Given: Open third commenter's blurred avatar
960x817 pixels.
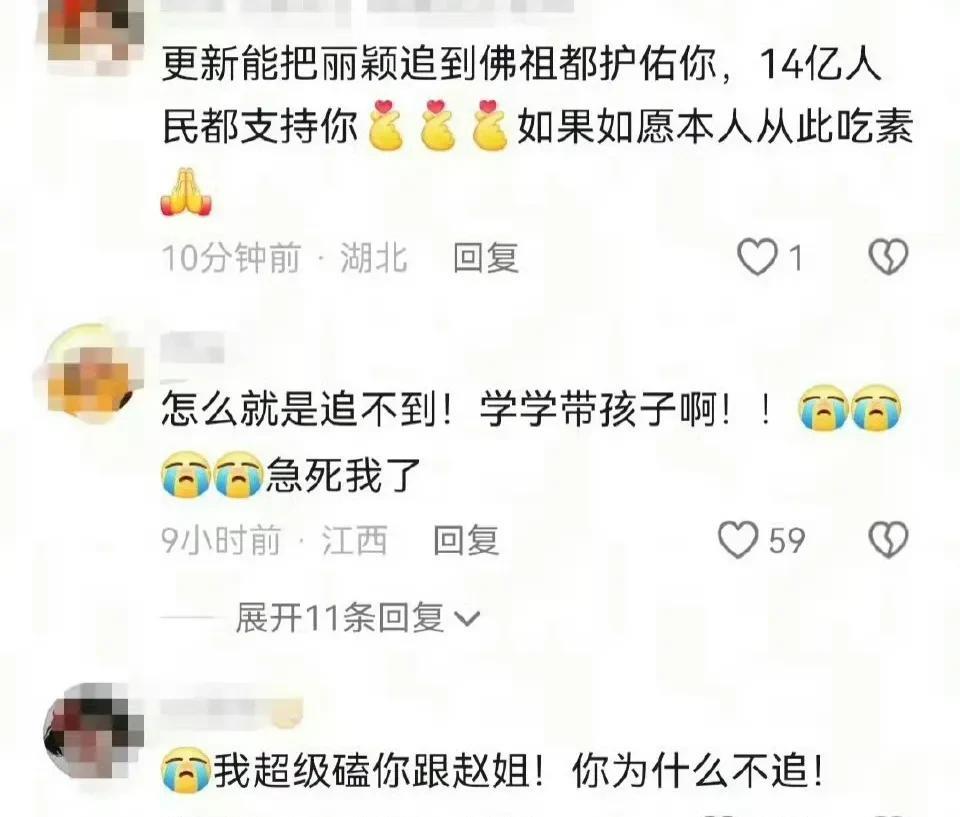Looking at the screenshot, I should tap(94, 731).
